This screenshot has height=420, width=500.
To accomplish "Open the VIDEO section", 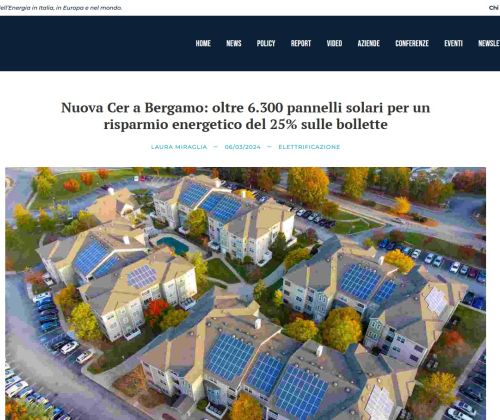I will point(334,43).
